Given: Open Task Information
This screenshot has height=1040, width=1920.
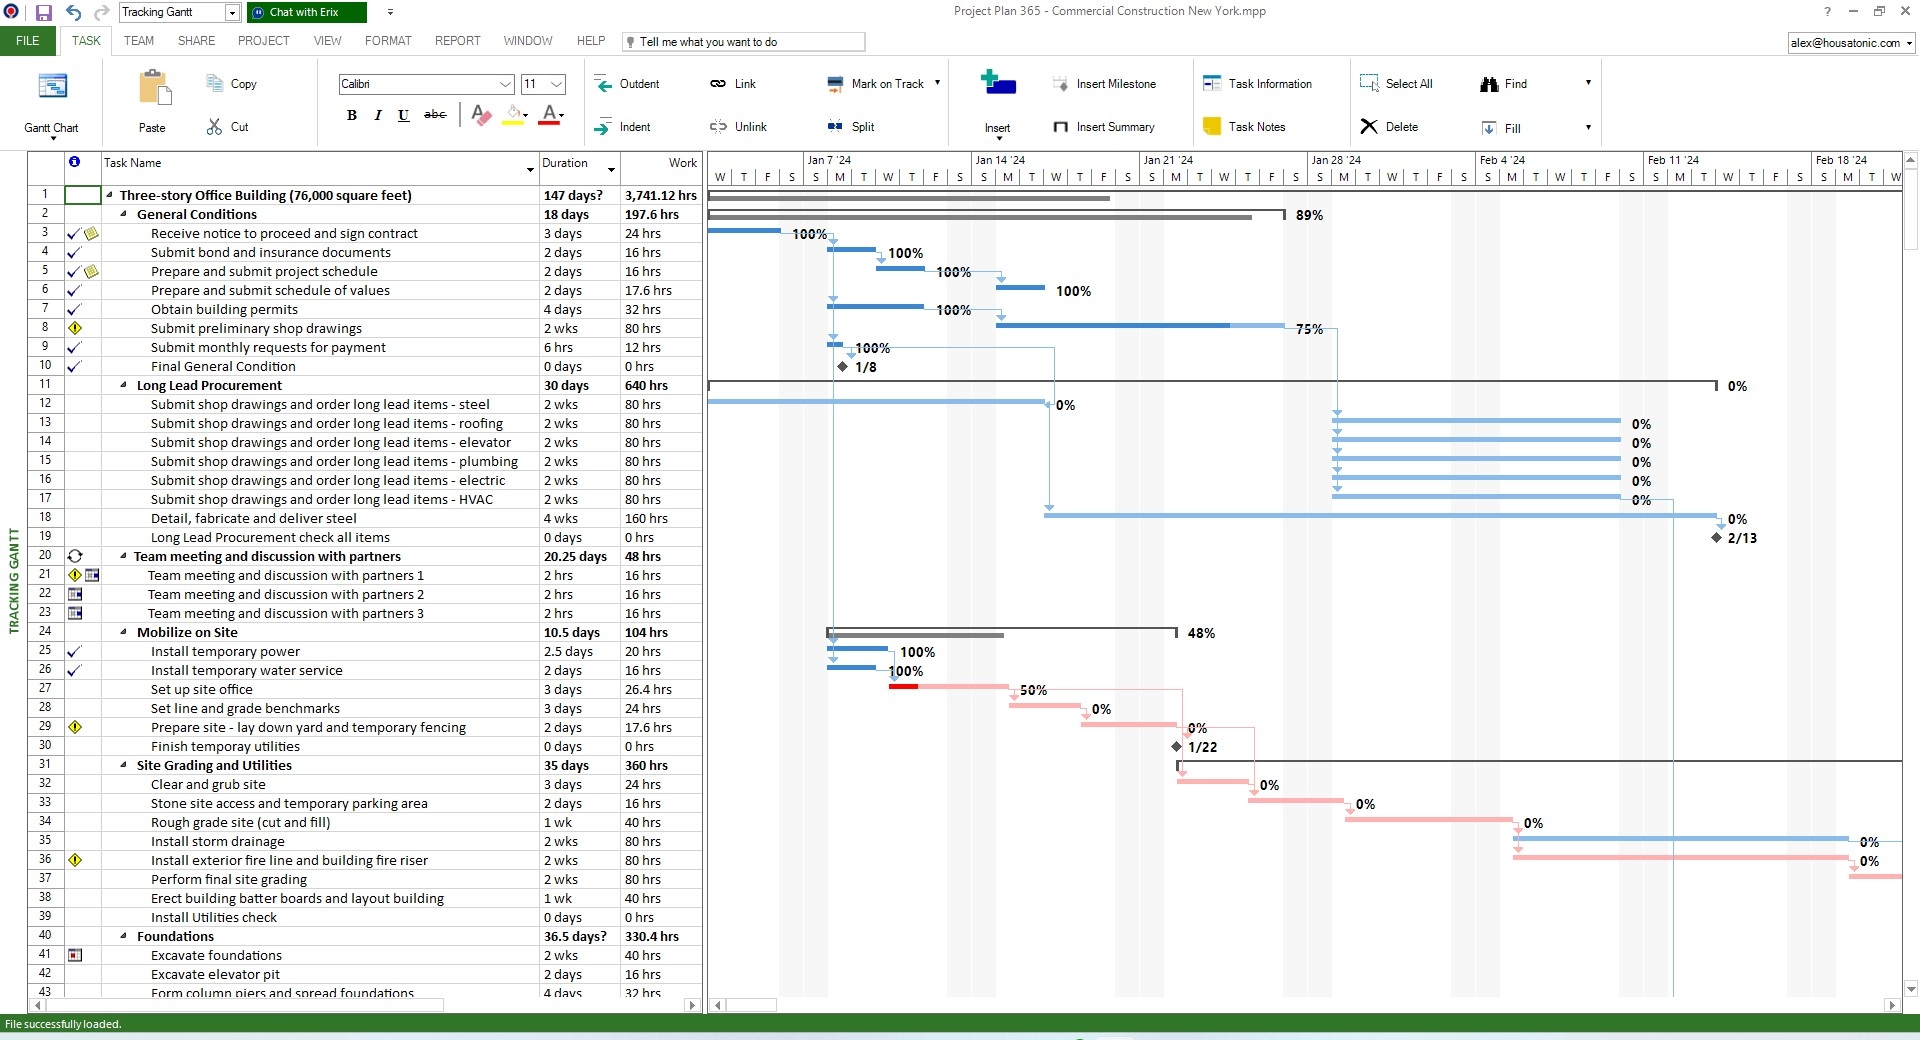Looking at the screenshot, I should pos(1259,84).
